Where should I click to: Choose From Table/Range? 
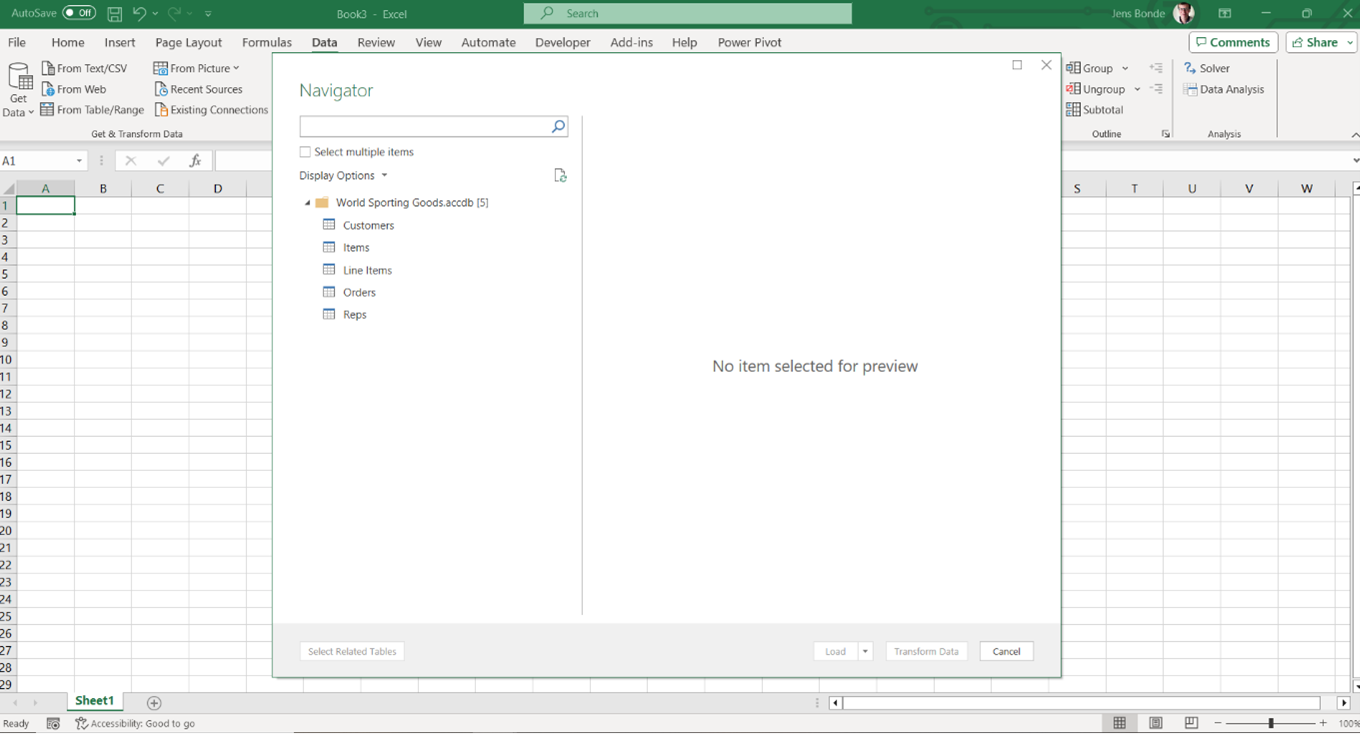point(92,110)
